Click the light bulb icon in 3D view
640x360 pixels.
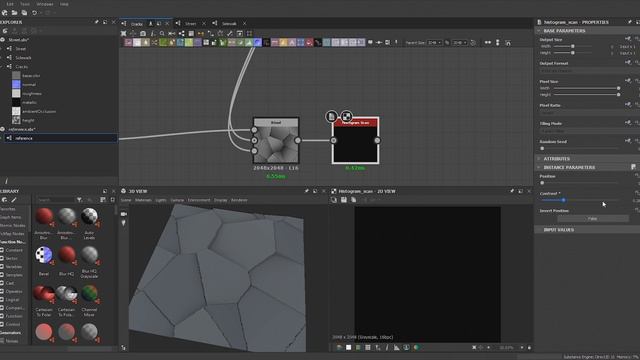coord(124,223)
